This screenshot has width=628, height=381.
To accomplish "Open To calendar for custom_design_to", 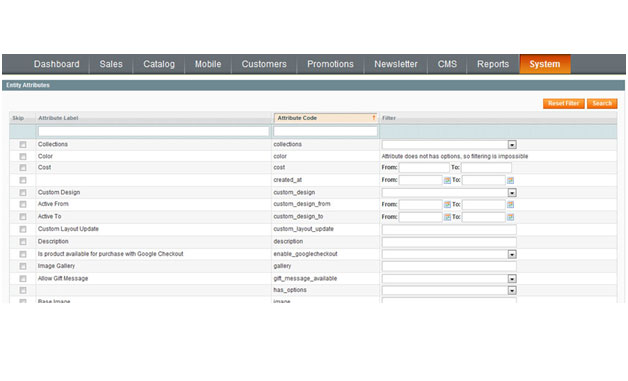I will point(510,217).
